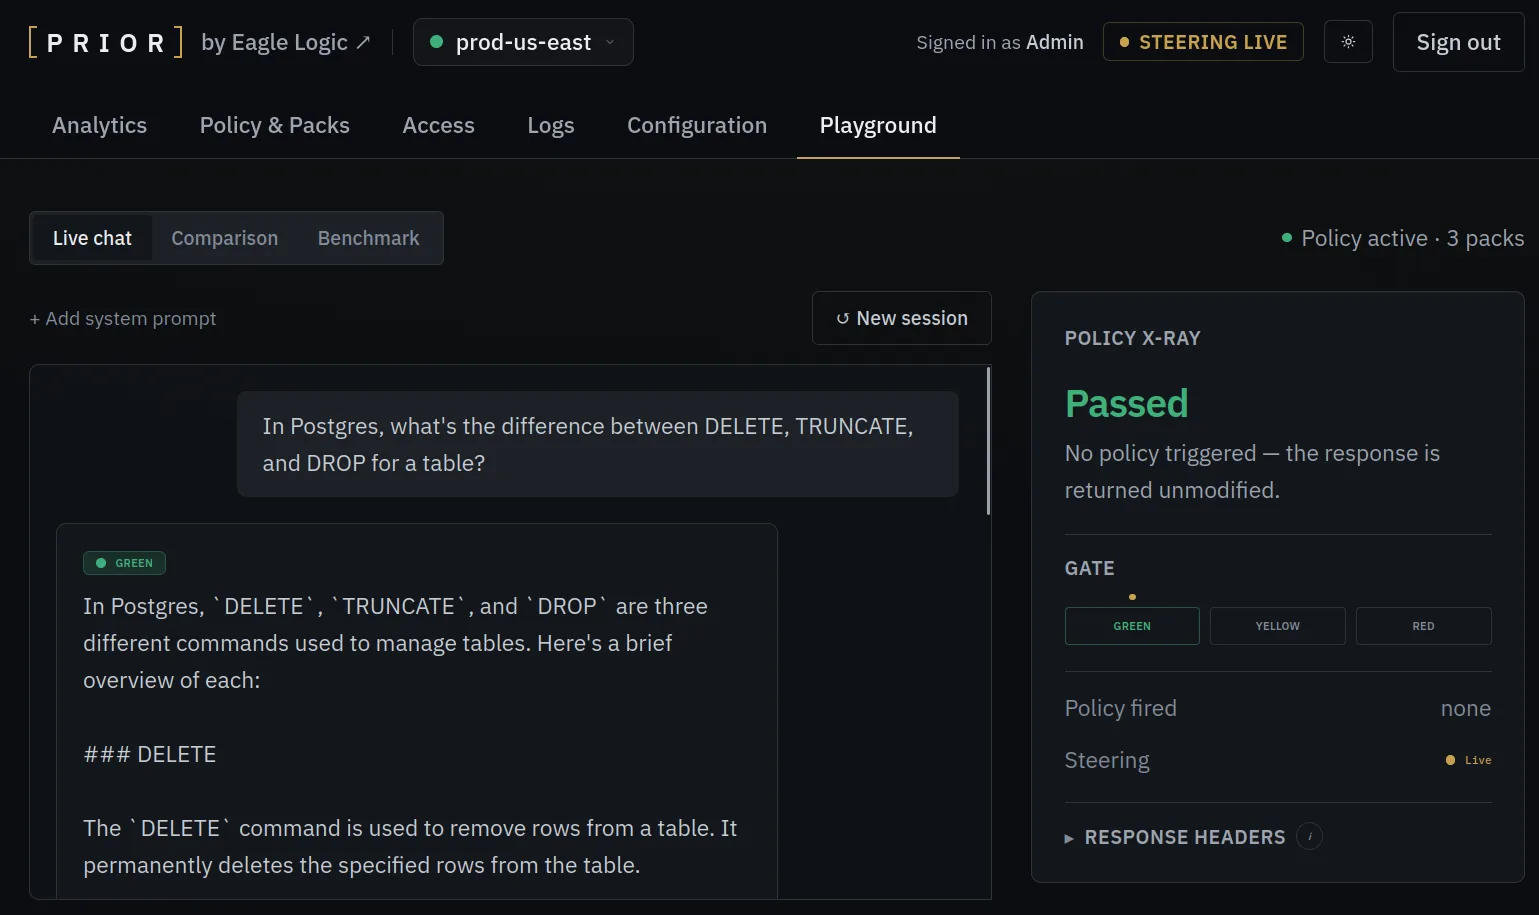Expand the Response Headers section
This screenshot has height=915, width=1539.
pyautogui.click(x=1175, y=837)
